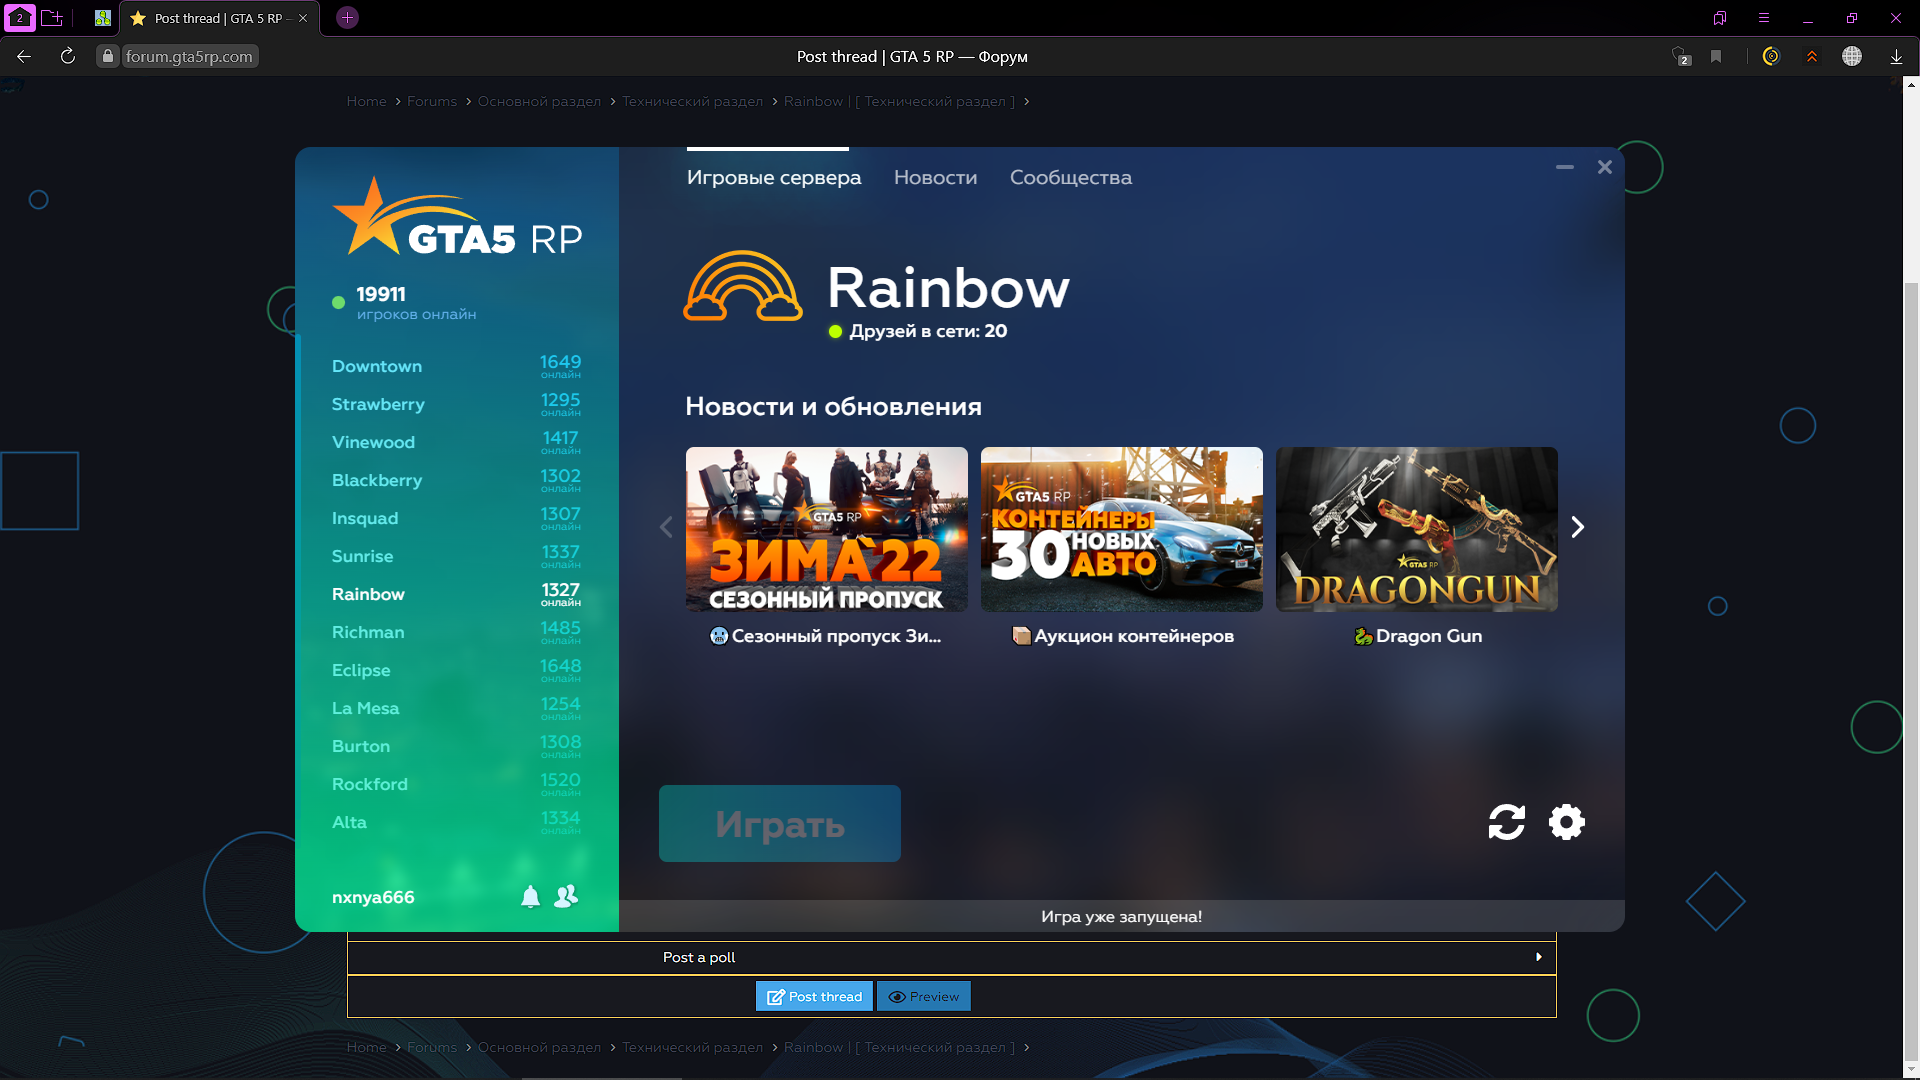Switch to Сообщества tab
The image size is (1920, 1080).
point(1069,177)
